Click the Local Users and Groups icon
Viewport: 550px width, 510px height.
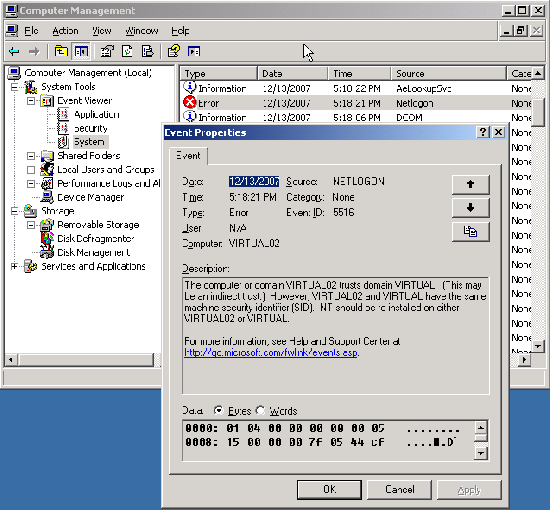pos(47,170)
